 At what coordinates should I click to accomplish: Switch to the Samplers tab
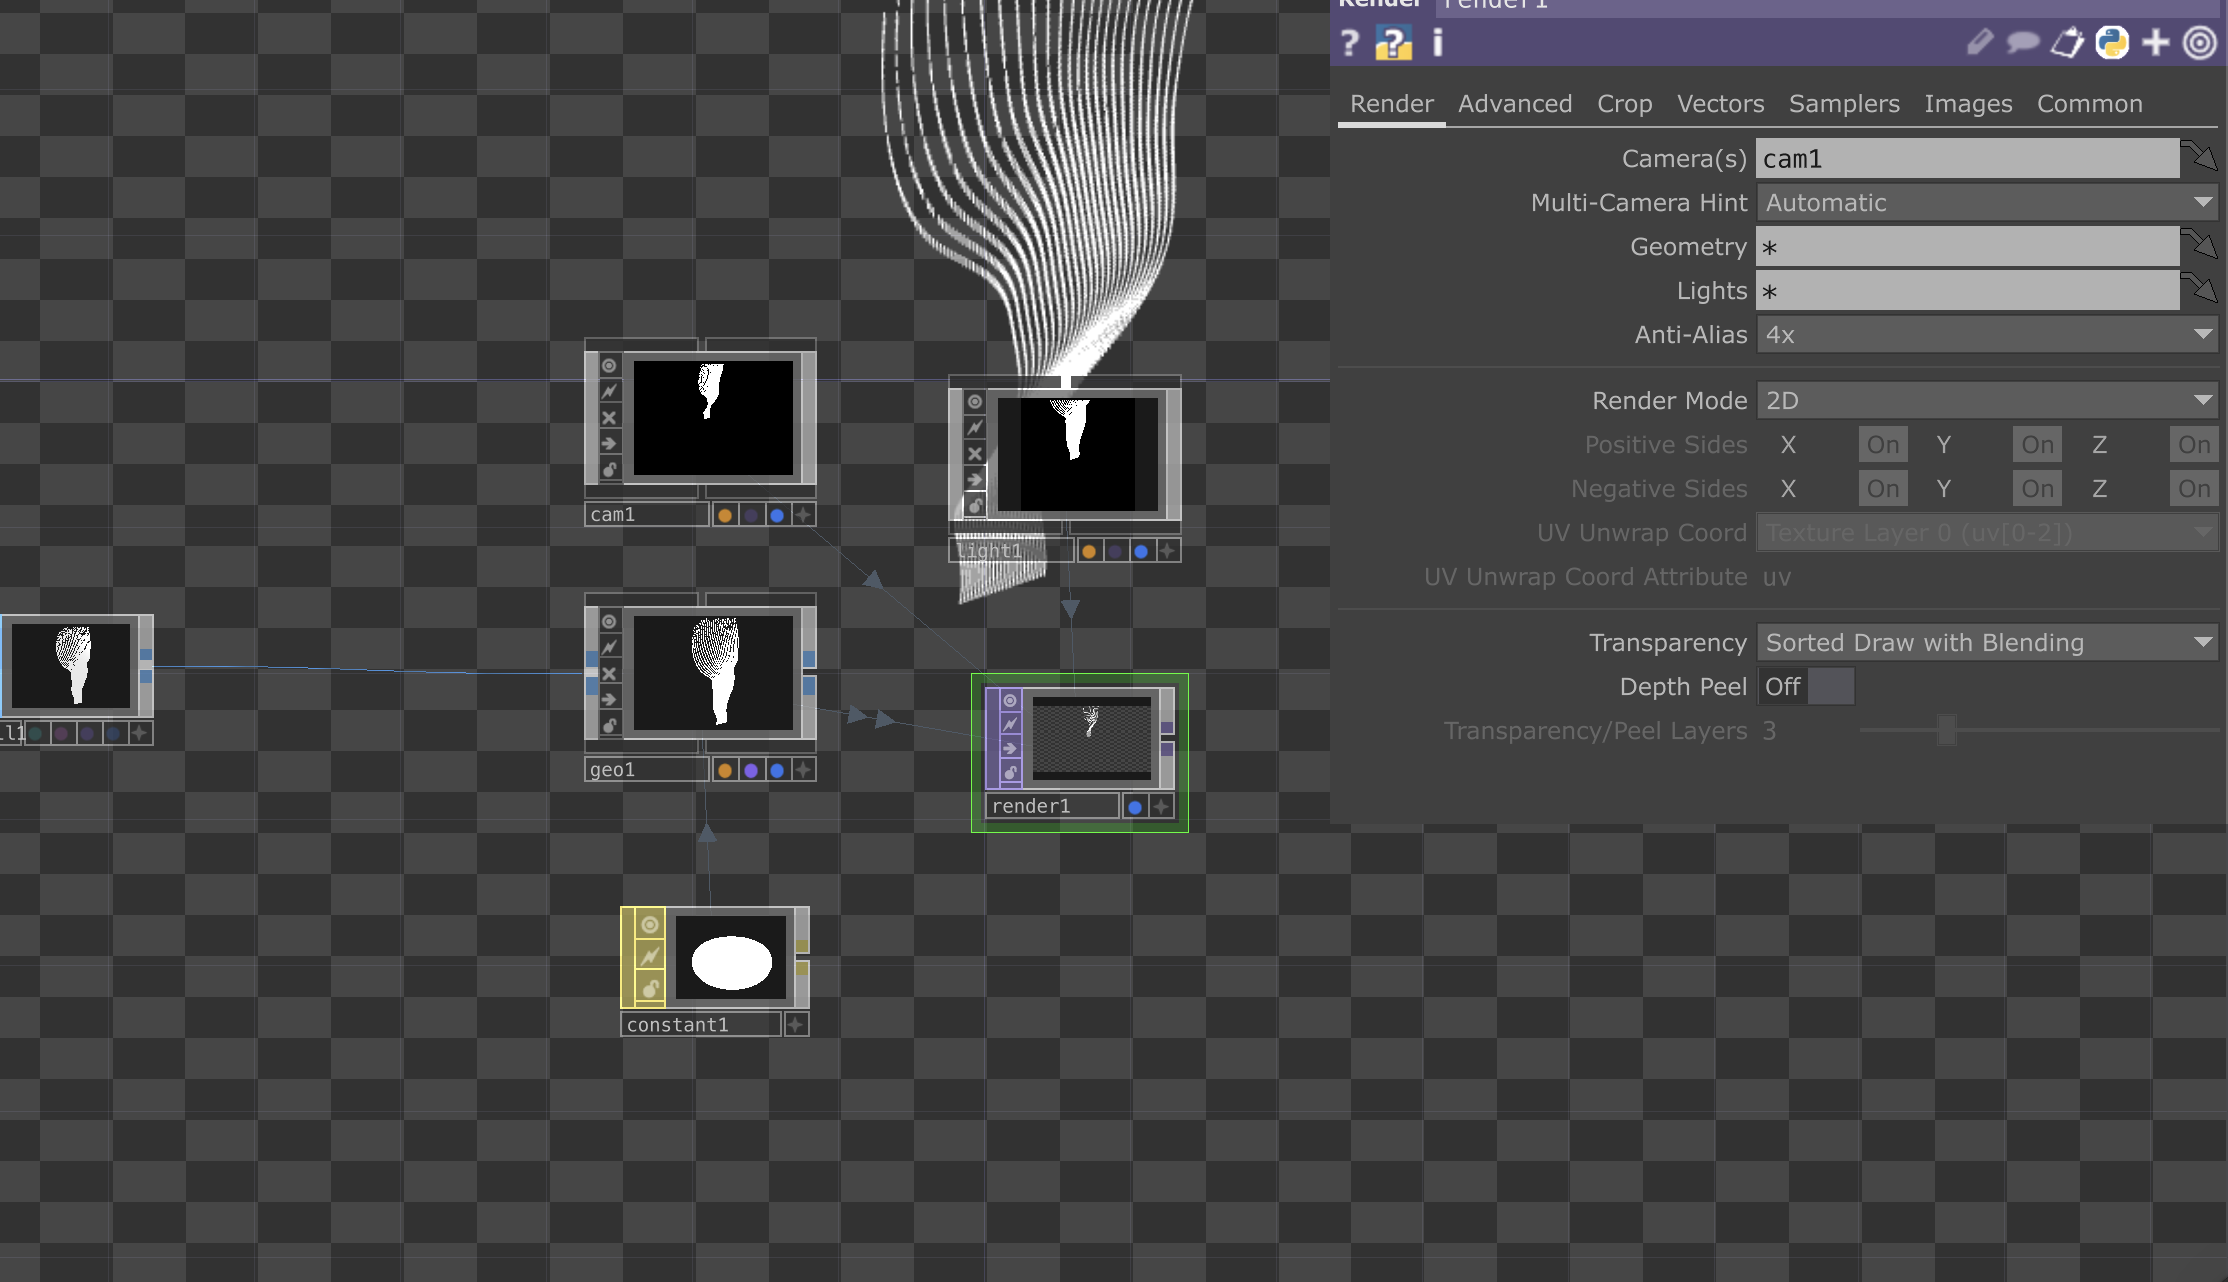tap(1843, 104)
